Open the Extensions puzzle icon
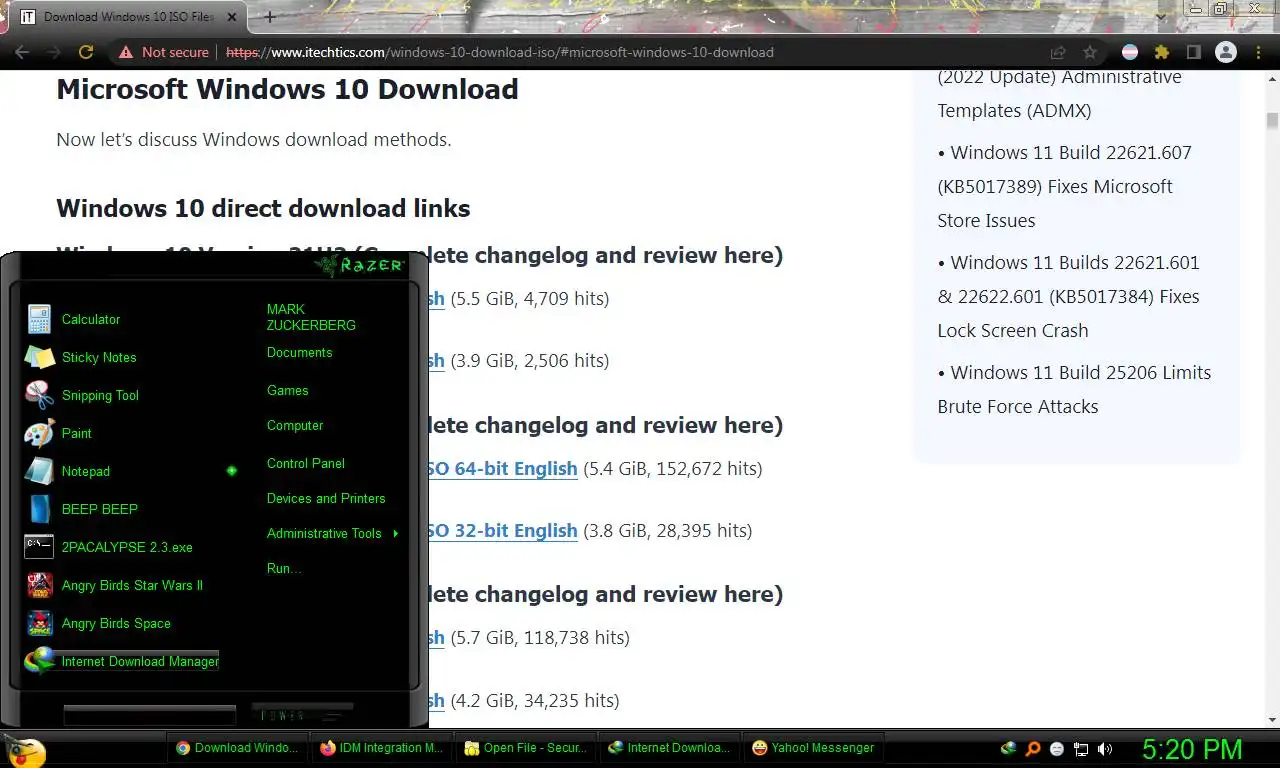This screenshot has width=1280, height=768. coord(1161,52)
